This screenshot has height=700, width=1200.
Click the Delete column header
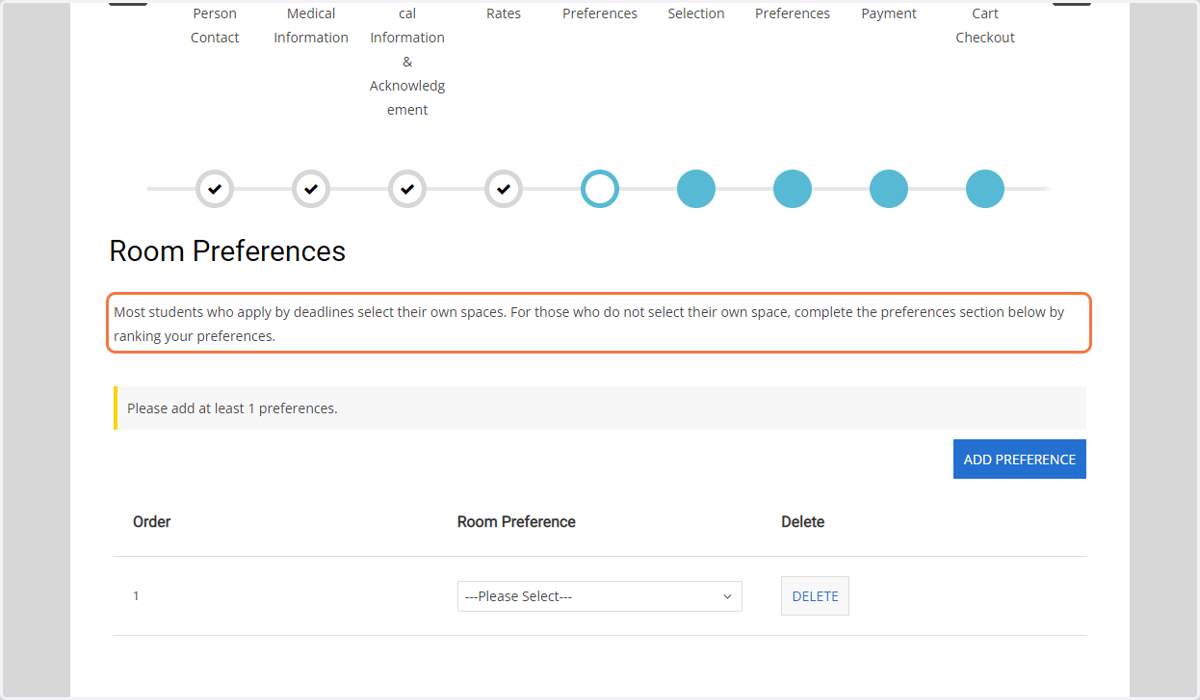803,522
